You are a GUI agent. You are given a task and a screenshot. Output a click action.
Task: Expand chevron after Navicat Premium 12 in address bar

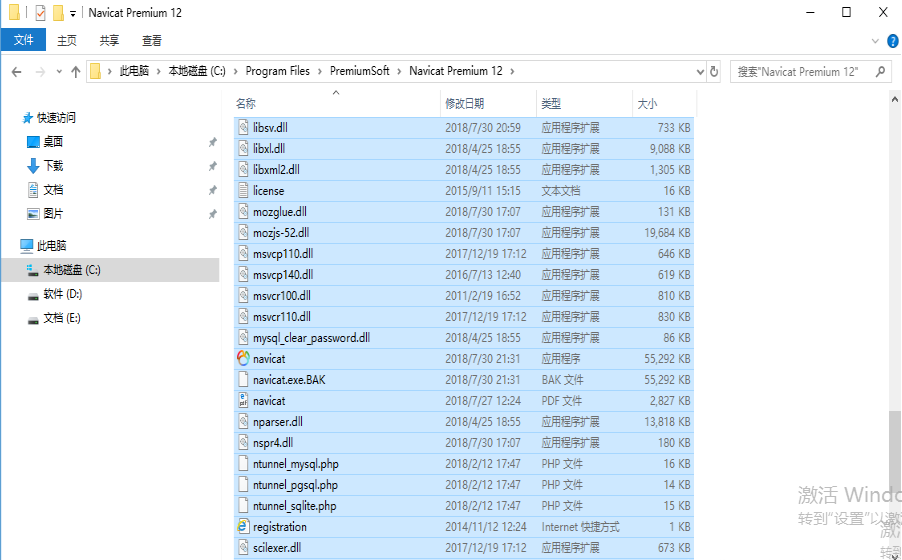[x=512, y=71]
